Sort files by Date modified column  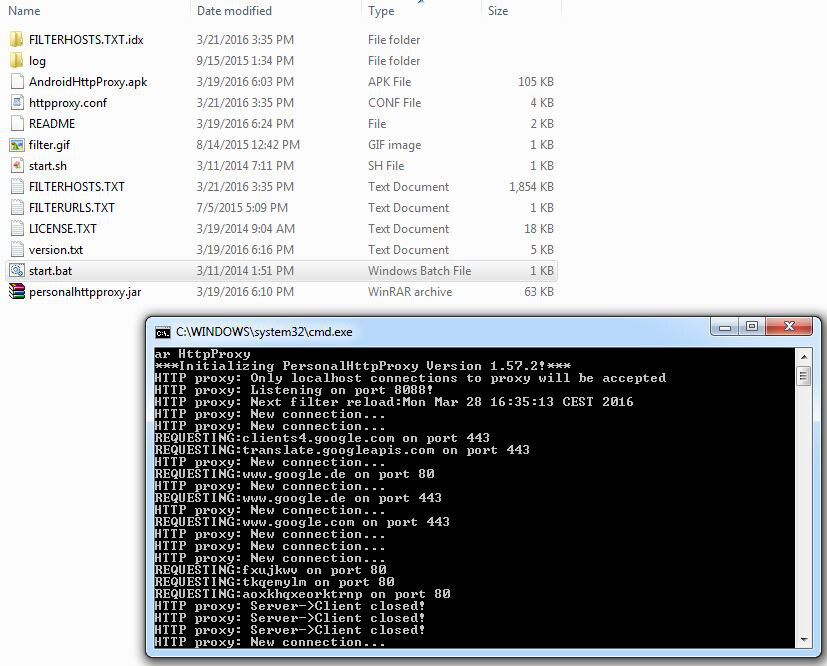pos(234,11)
